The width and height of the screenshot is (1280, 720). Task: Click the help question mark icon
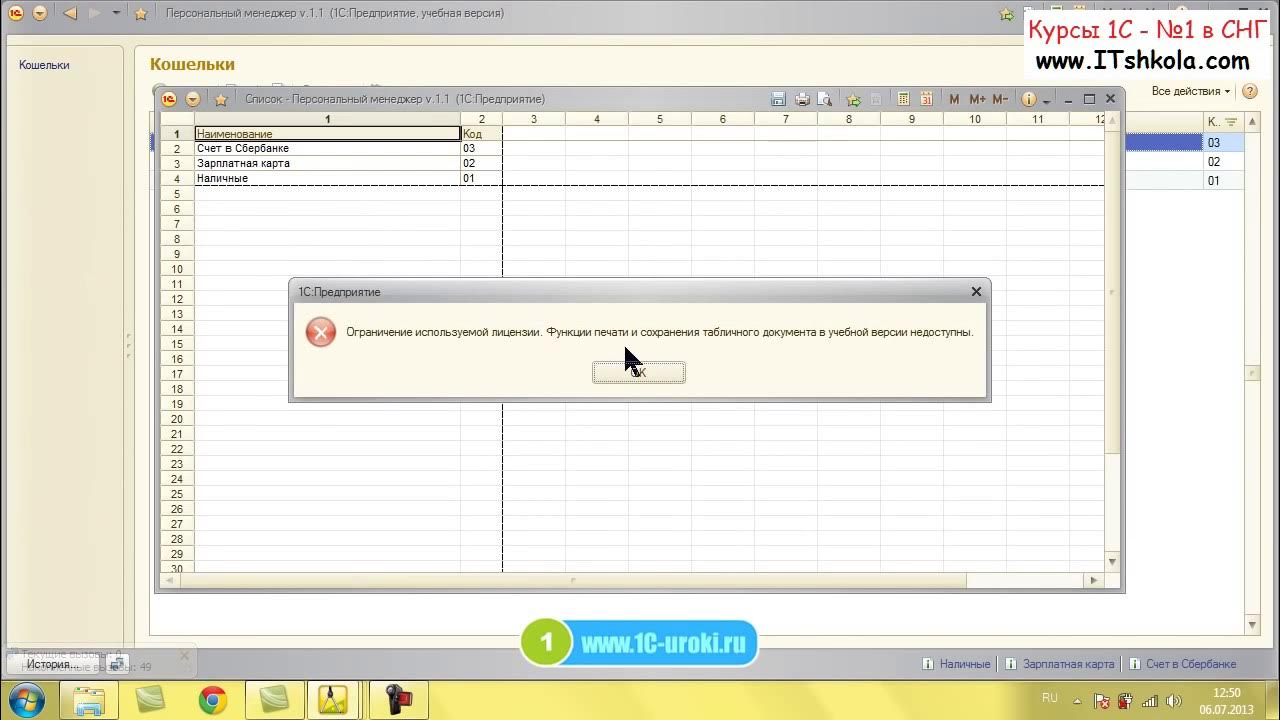coord(1249,91)
